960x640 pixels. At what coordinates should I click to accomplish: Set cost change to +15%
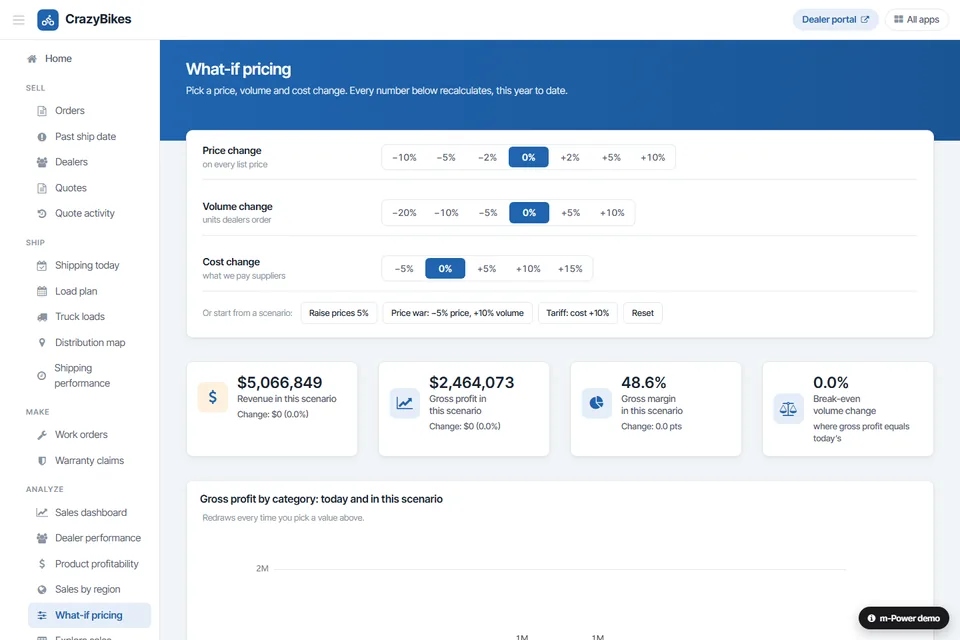point(570,268)
